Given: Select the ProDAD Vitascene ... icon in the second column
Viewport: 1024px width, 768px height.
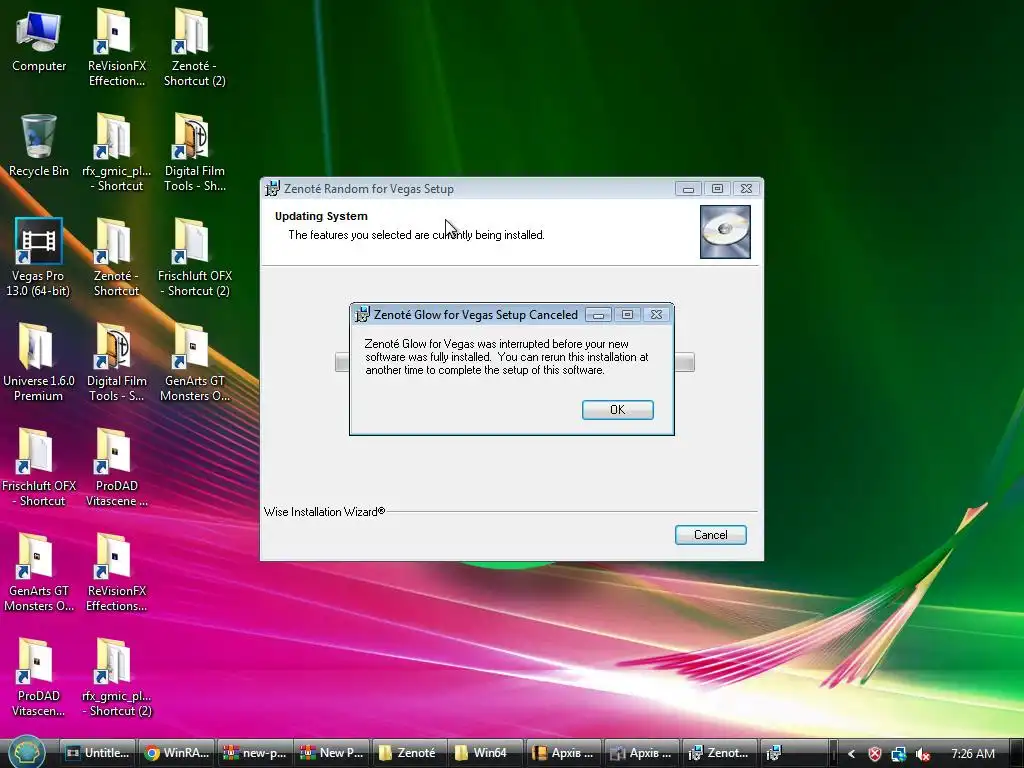Looking at the screenshot, I should (x=116, y=467).
